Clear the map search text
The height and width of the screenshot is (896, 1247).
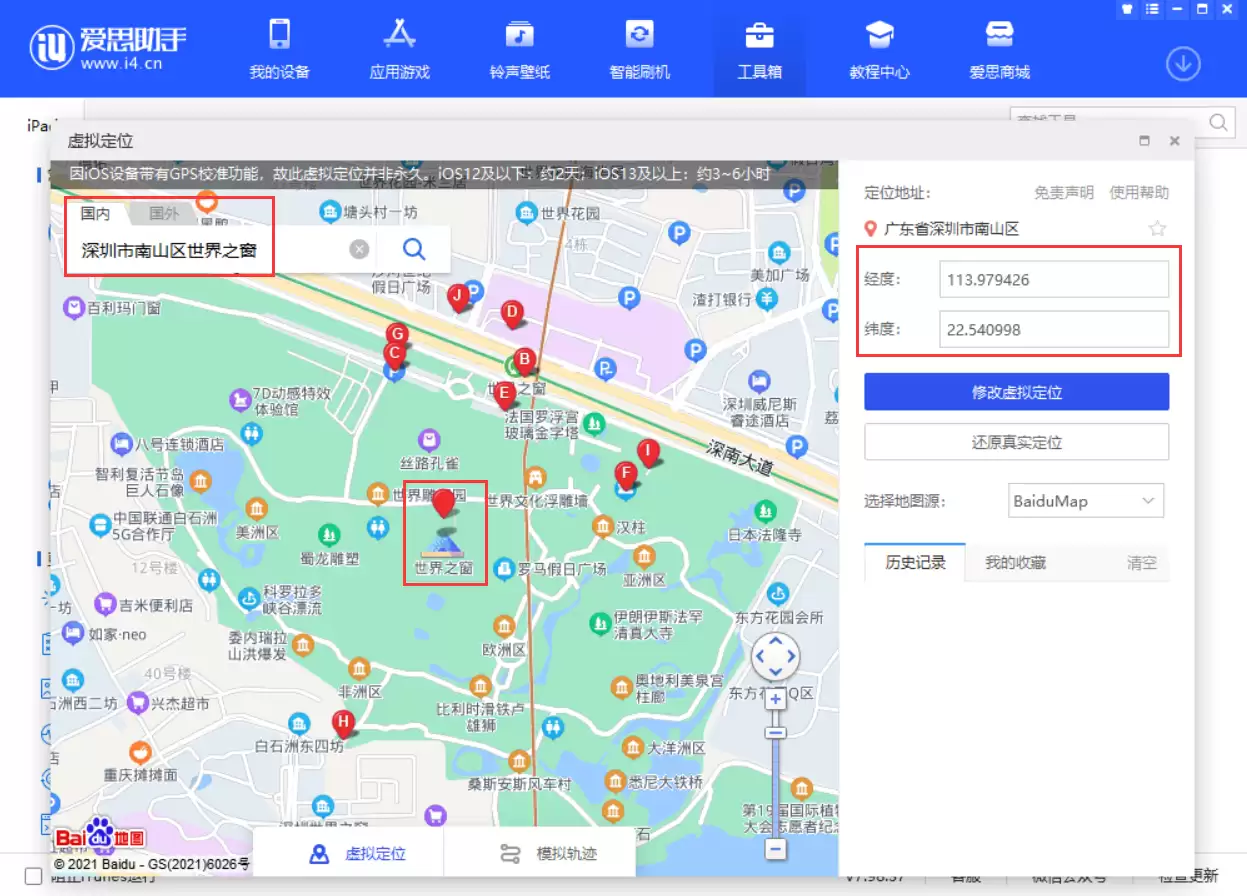(x=359, y=249)
